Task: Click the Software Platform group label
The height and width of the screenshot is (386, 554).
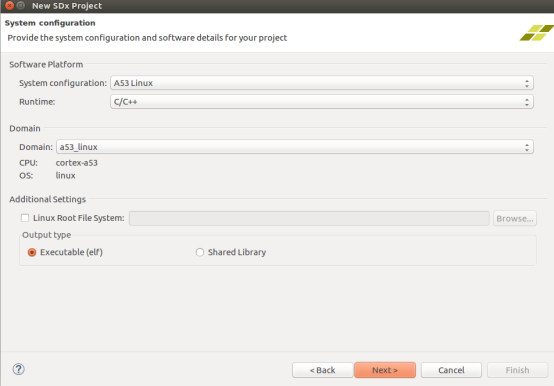Action: 46,65
